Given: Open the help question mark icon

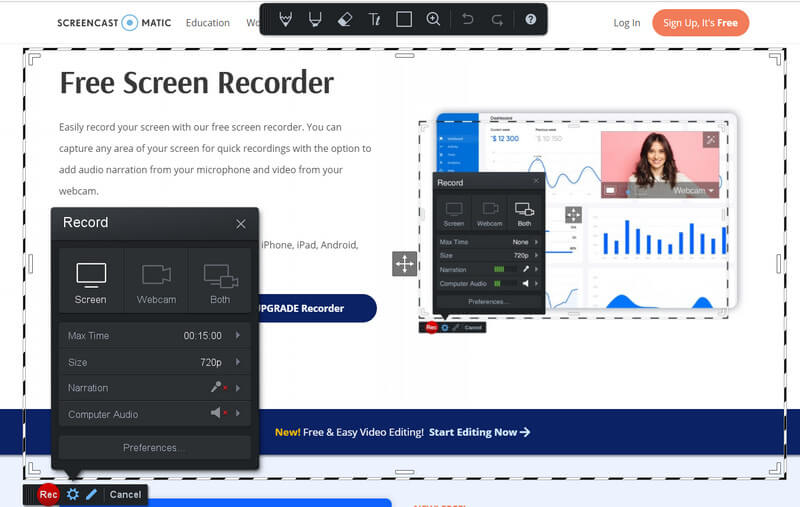Looking at the screenshot, I should (x=531, y=19).
